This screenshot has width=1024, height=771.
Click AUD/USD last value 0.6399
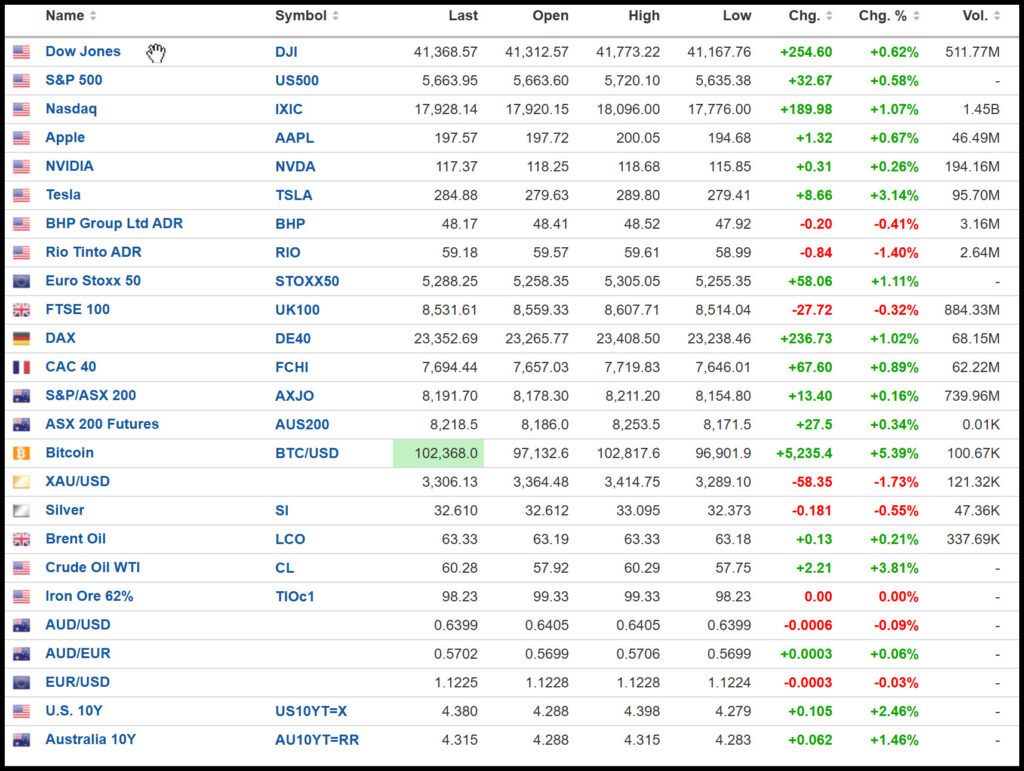click(456, 625)
